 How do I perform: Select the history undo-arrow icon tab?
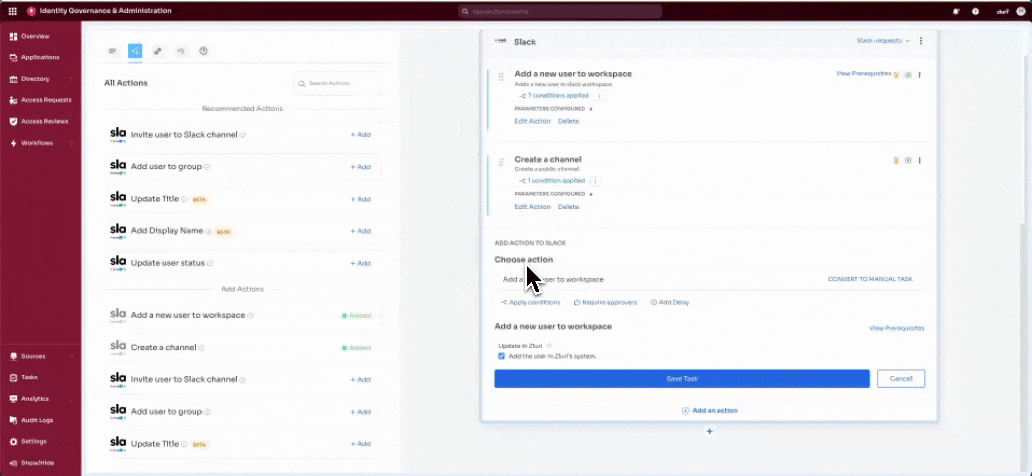(180, 51)
